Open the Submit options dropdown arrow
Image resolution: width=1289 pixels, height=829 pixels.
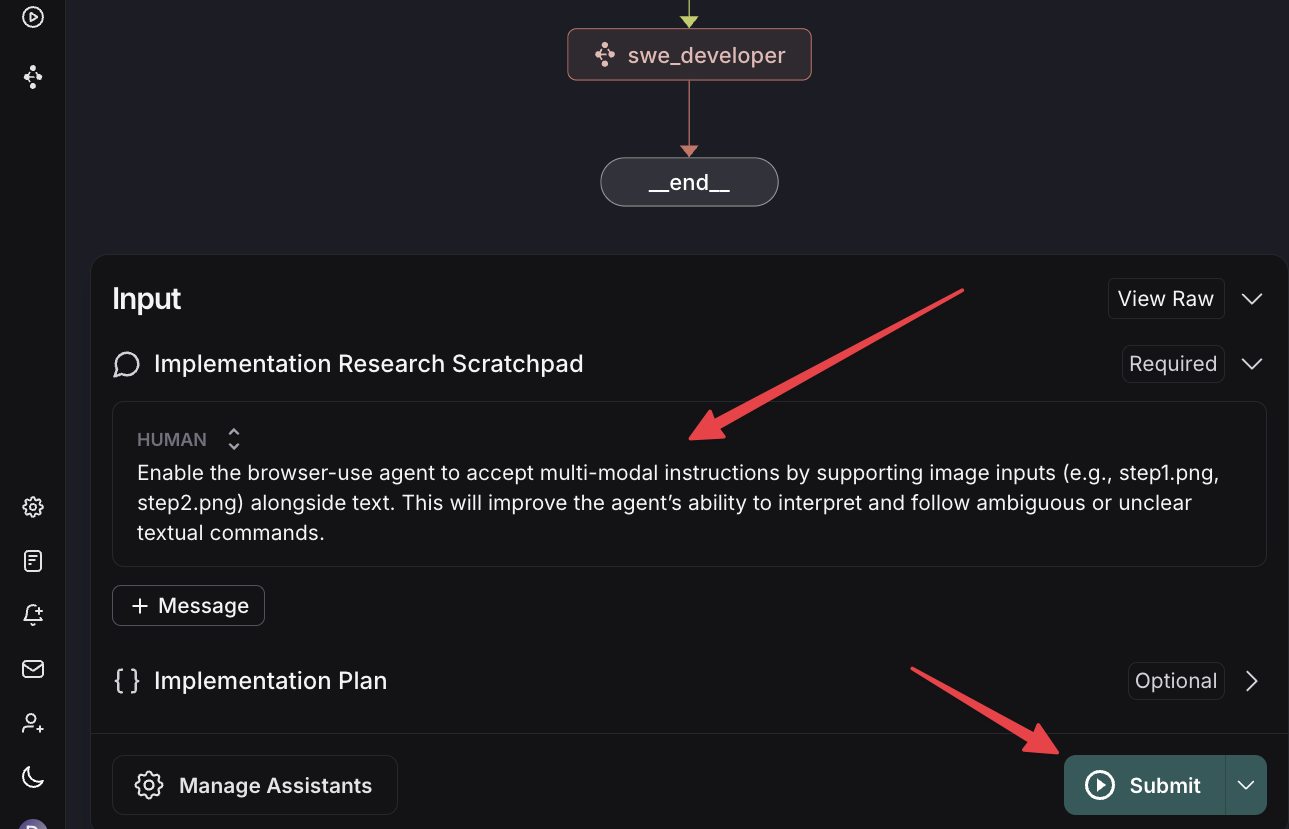1246,785
